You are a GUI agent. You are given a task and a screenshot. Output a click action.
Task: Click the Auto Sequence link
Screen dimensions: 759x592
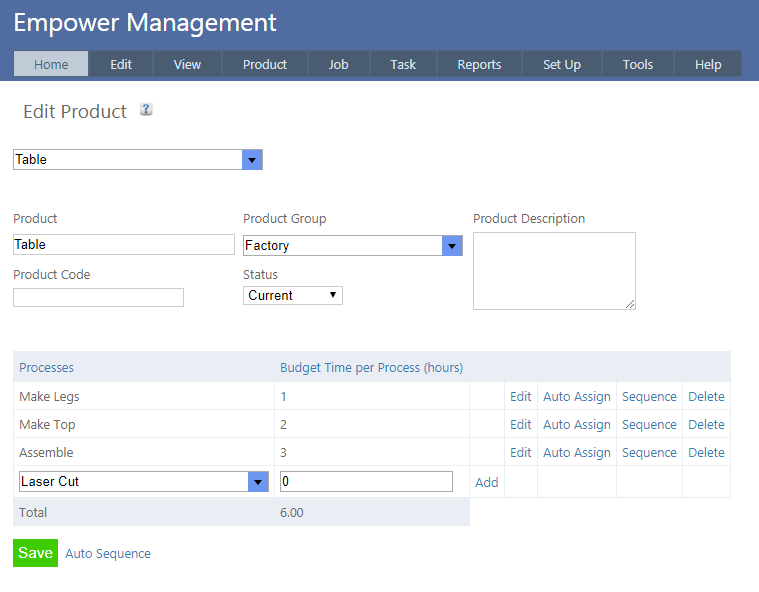pos(108,554)
